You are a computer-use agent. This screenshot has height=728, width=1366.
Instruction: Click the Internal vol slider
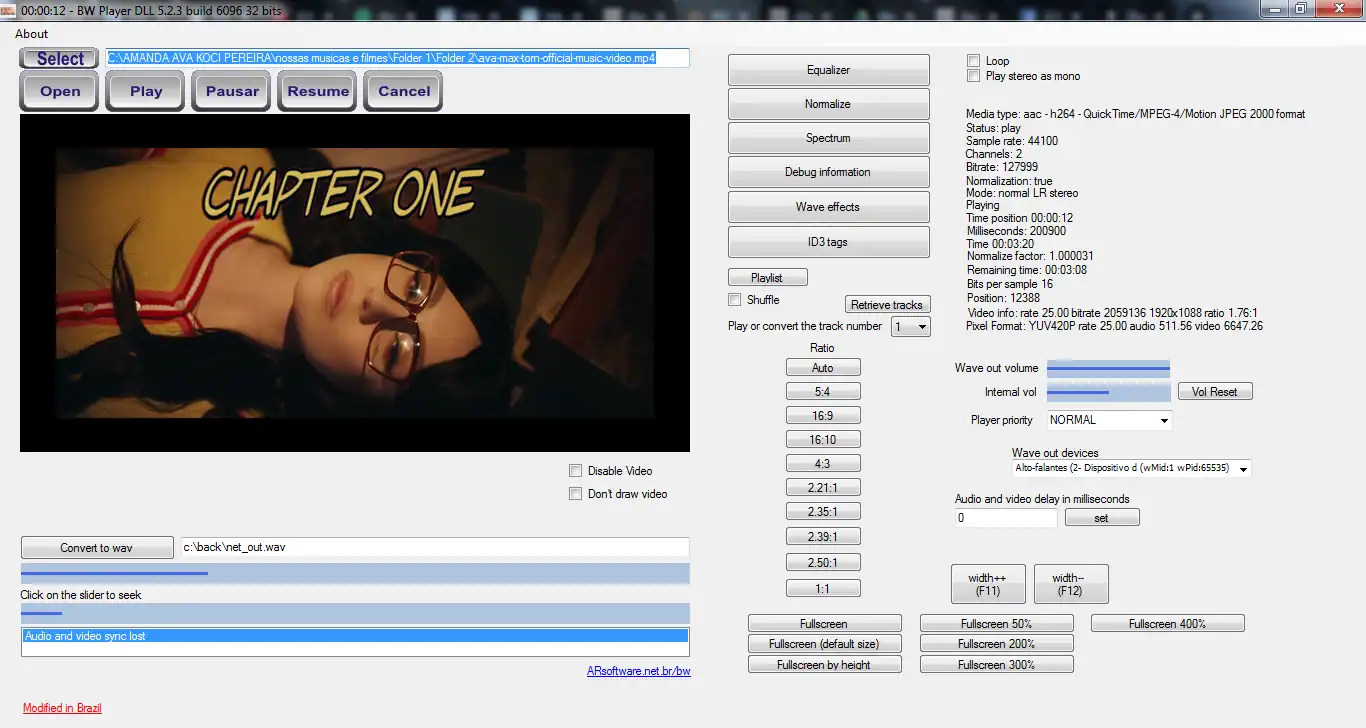pos(1108,392)
